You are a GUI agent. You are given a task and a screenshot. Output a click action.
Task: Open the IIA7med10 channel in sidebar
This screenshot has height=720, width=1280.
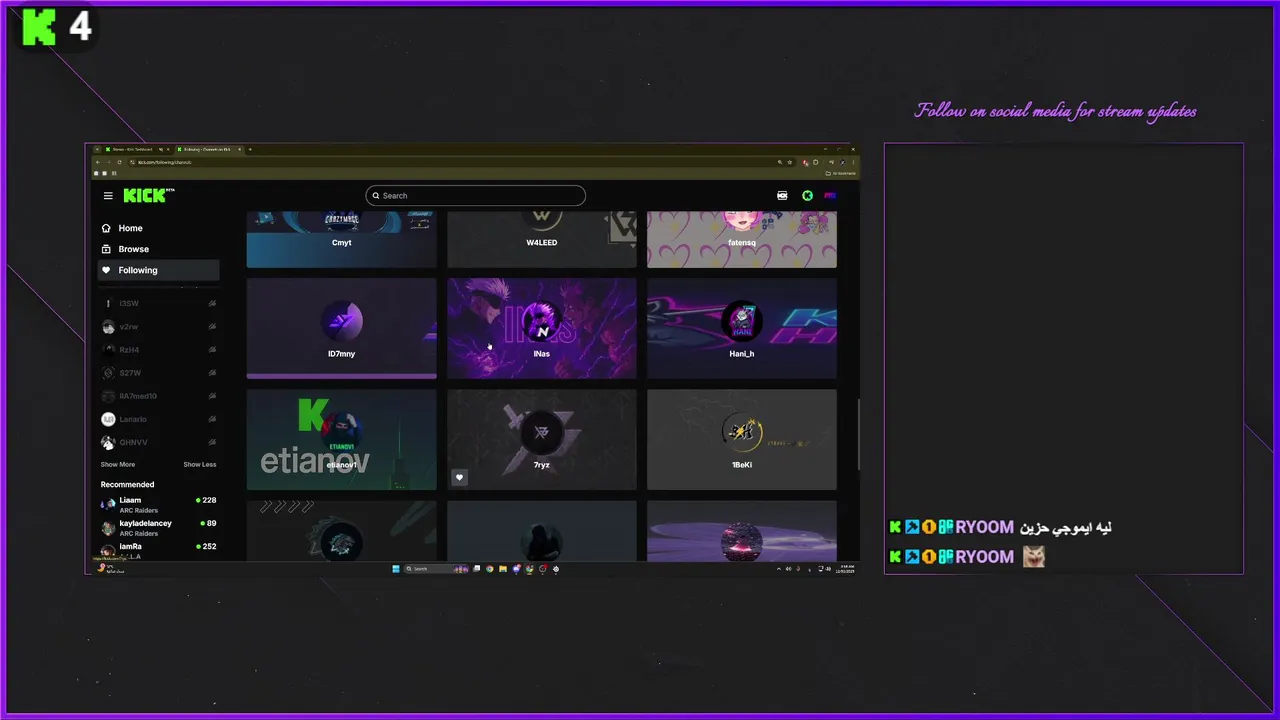click(x=160, y=396)
